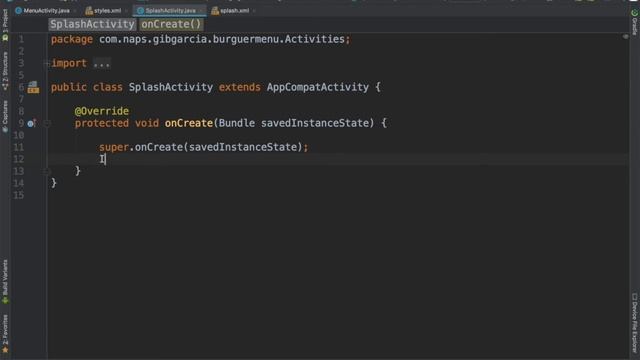Open the Build Variants tool window
The width and height of the screenshot is (640, 360).
(5, 282)
